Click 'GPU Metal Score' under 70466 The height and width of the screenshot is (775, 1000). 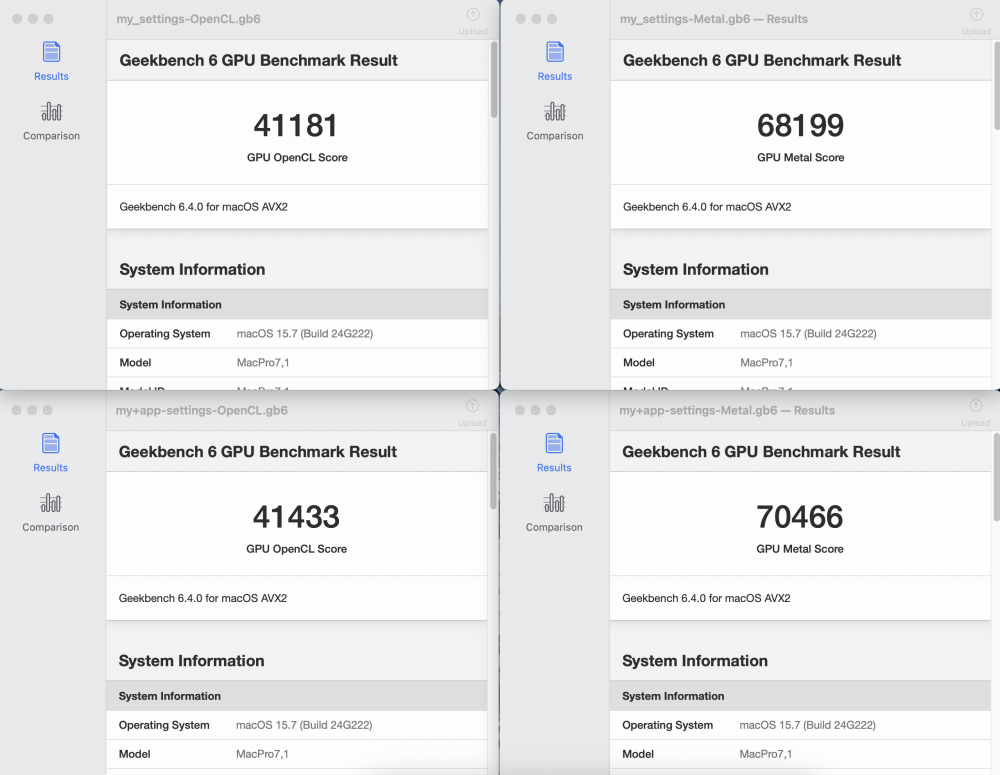point(800,549)
